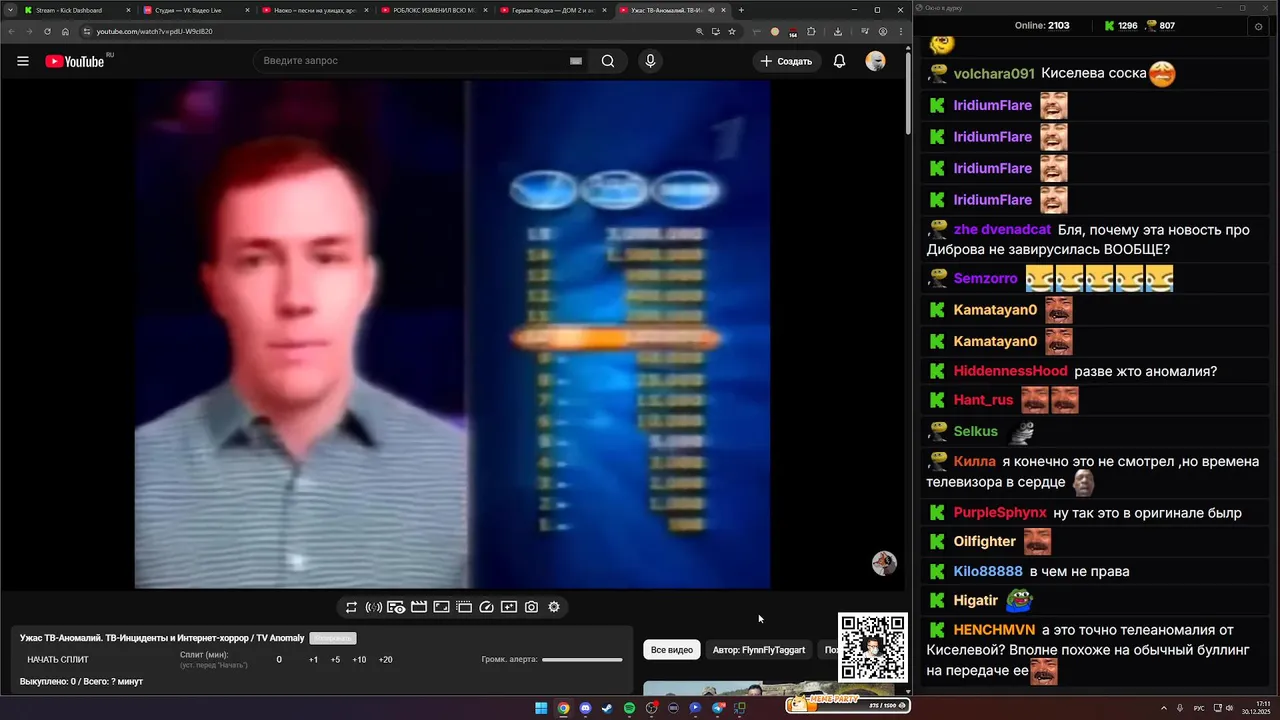
Task: Click the browser home button
Action: pyautogui.click(x=66, y=31)
